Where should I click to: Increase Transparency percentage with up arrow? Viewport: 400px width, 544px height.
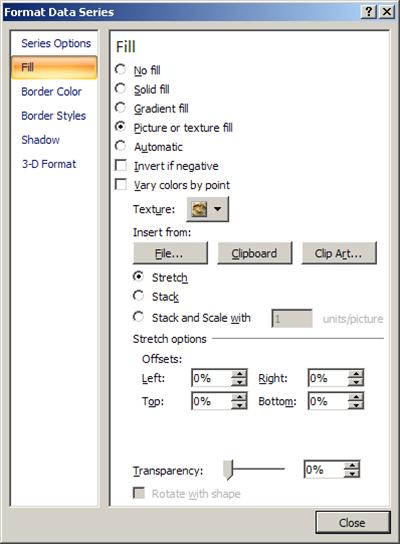352,466
